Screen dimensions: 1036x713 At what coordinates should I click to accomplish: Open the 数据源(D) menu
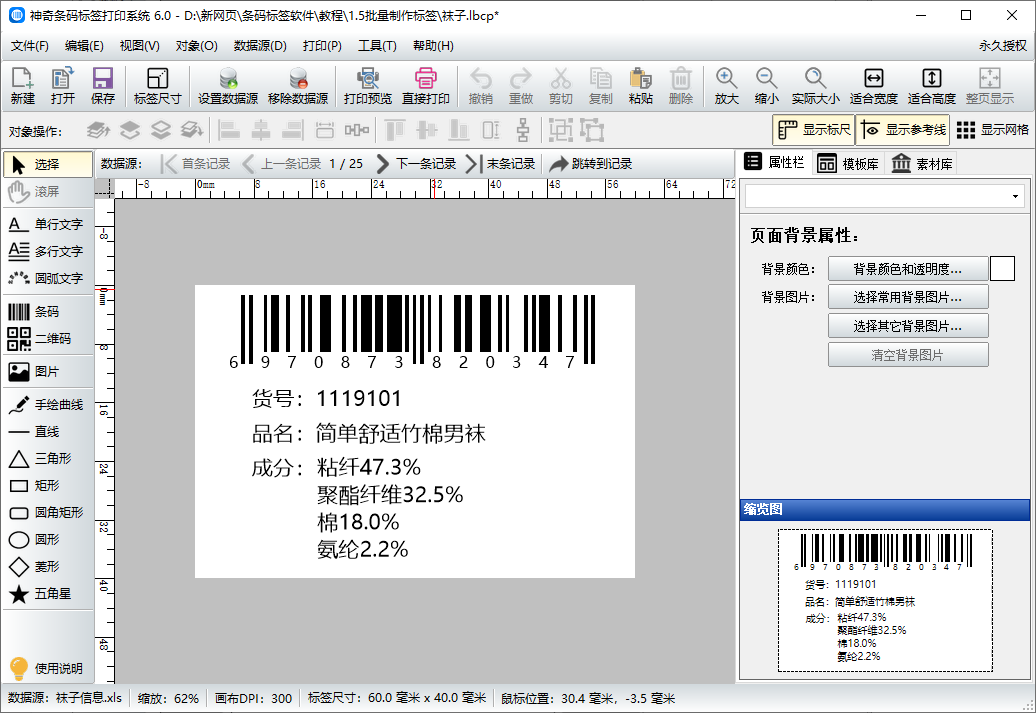(x=260, y=46)
